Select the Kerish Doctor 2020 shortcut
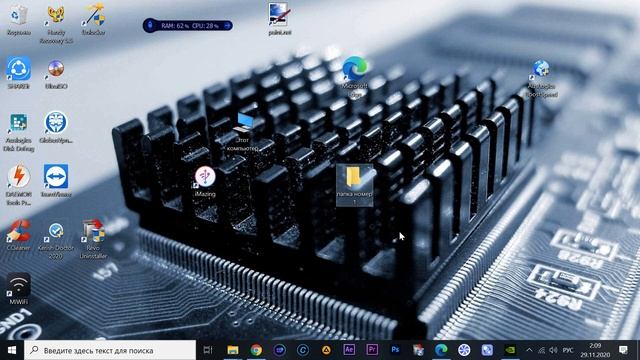 tap(56, 240)
